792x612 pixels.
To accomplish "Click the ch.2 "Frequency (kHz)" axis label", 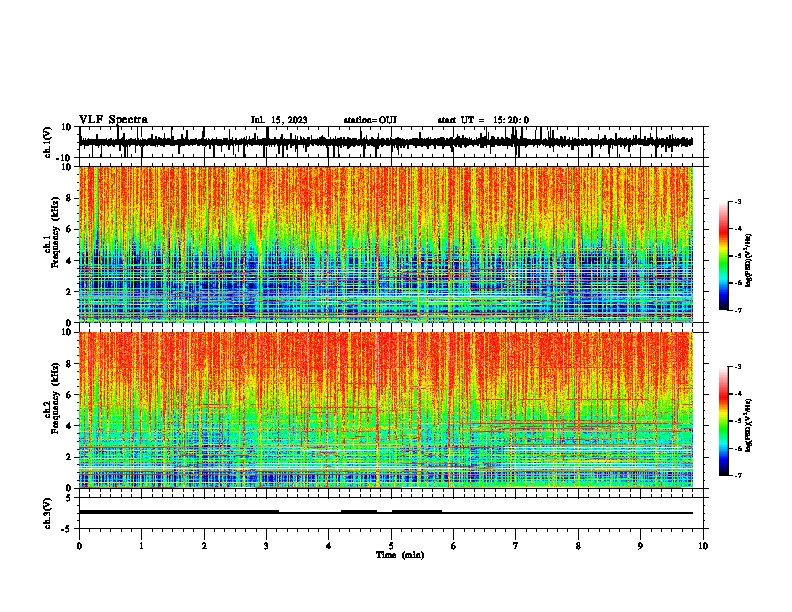I will 55,398.
